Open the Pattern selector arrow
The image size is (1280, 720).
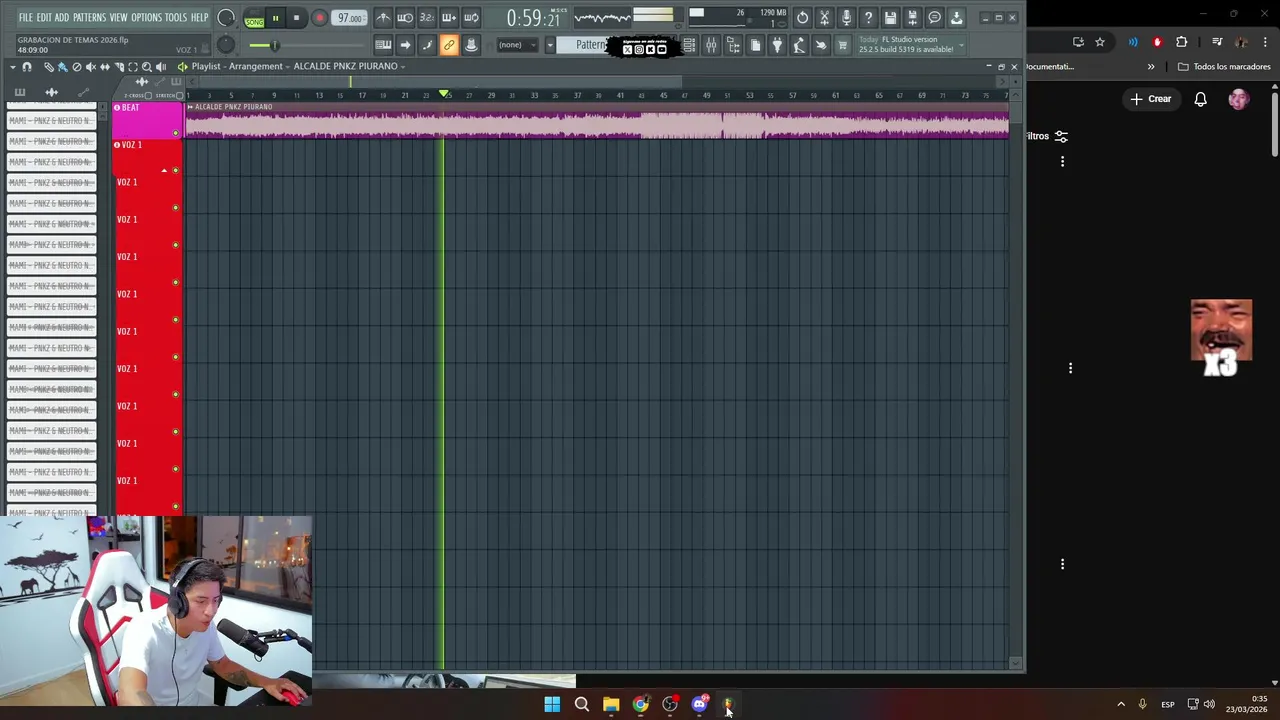click(x=550, y=45)
